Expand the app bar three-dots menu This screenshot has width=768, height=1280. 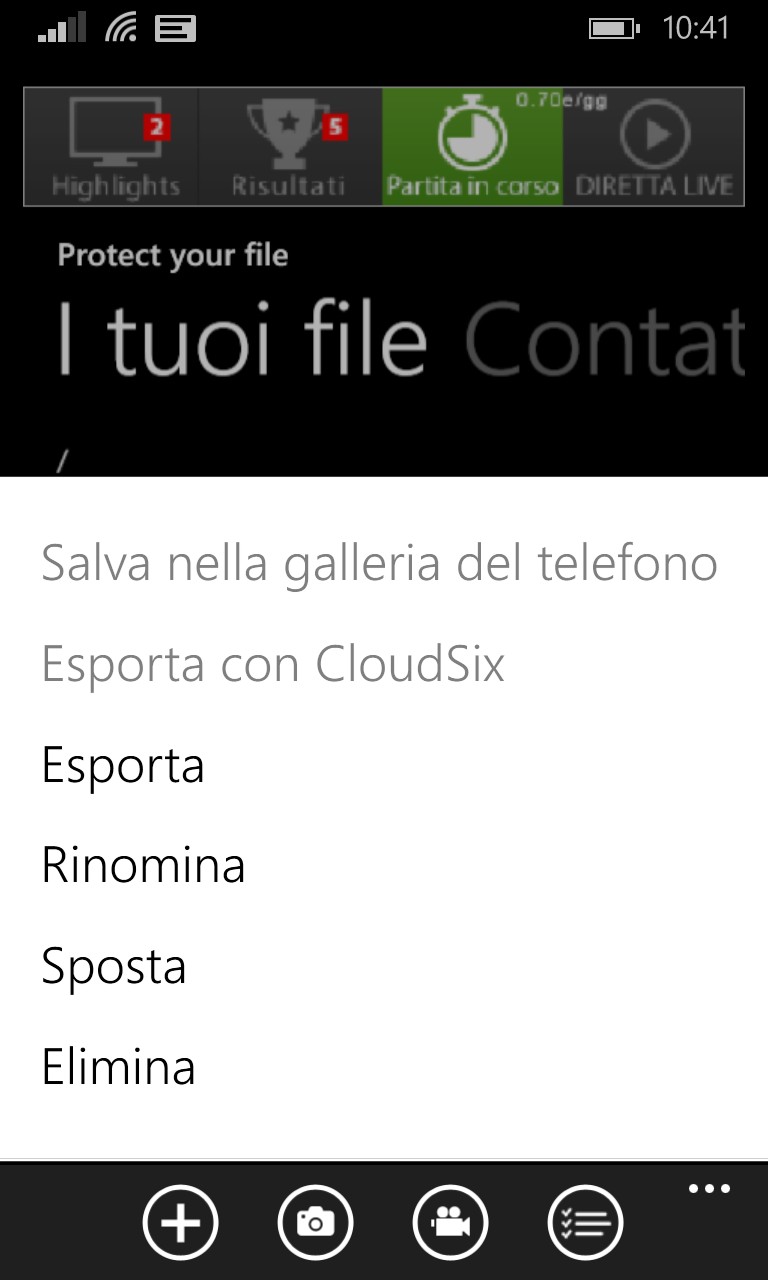tap(709, 1189)
